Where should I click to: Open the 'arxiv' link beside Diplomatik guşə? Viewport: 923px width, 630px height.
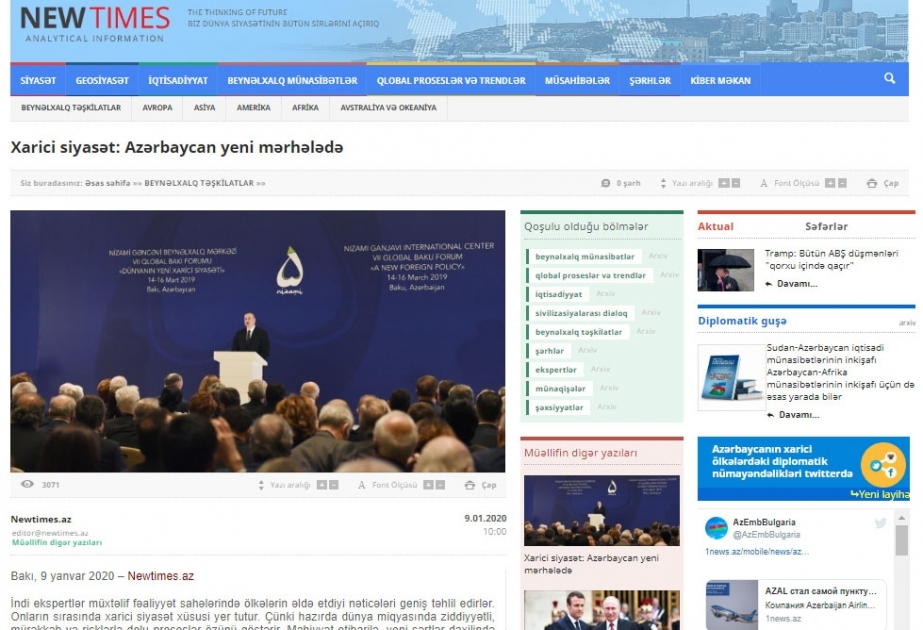[x=907, y=323]
